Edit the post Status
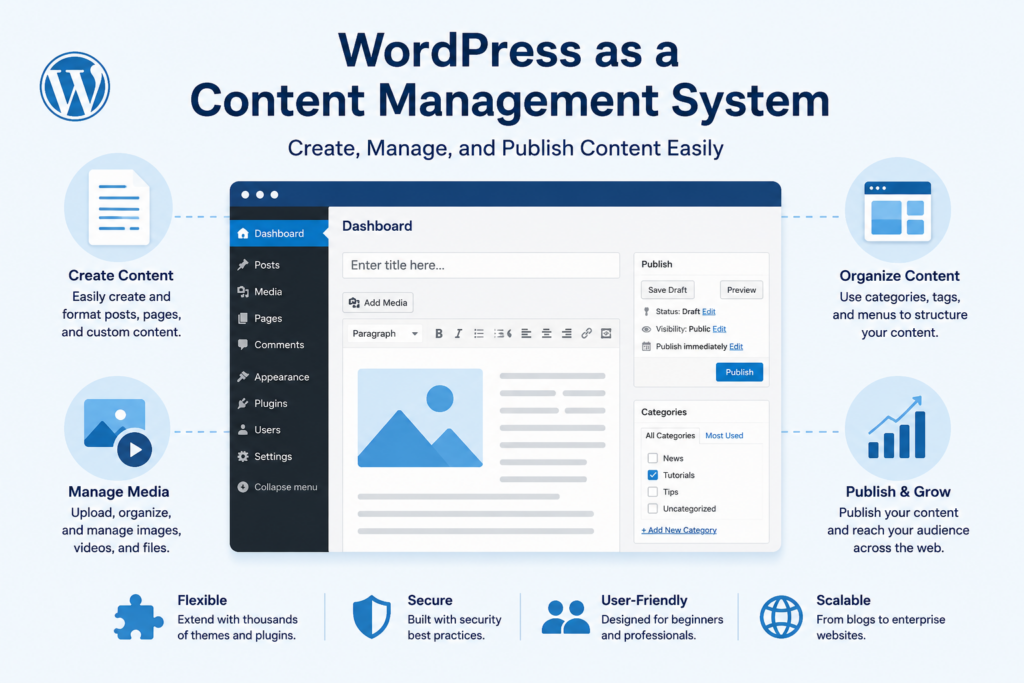This screenshot has height=683, width=1024. click(x=709, y=311)
